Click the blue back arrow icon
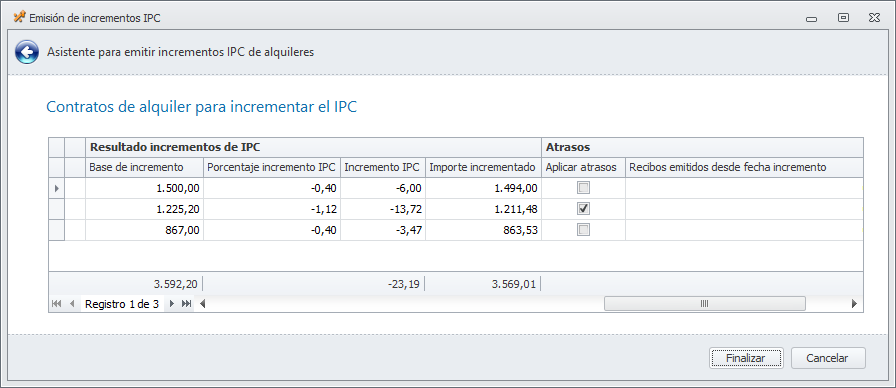This screenshot has width=896, height=388. tap(27, 53)
